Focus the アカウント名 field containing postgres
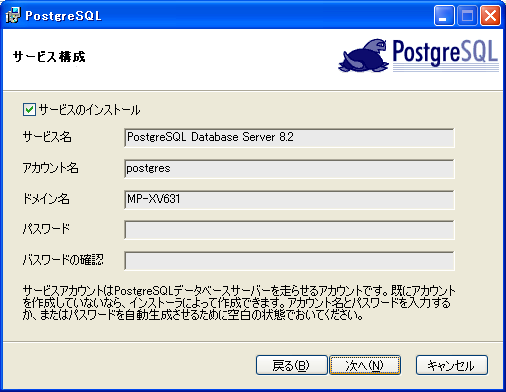The height and width of the screenshot is (392, 506). (x=289, y=169)
